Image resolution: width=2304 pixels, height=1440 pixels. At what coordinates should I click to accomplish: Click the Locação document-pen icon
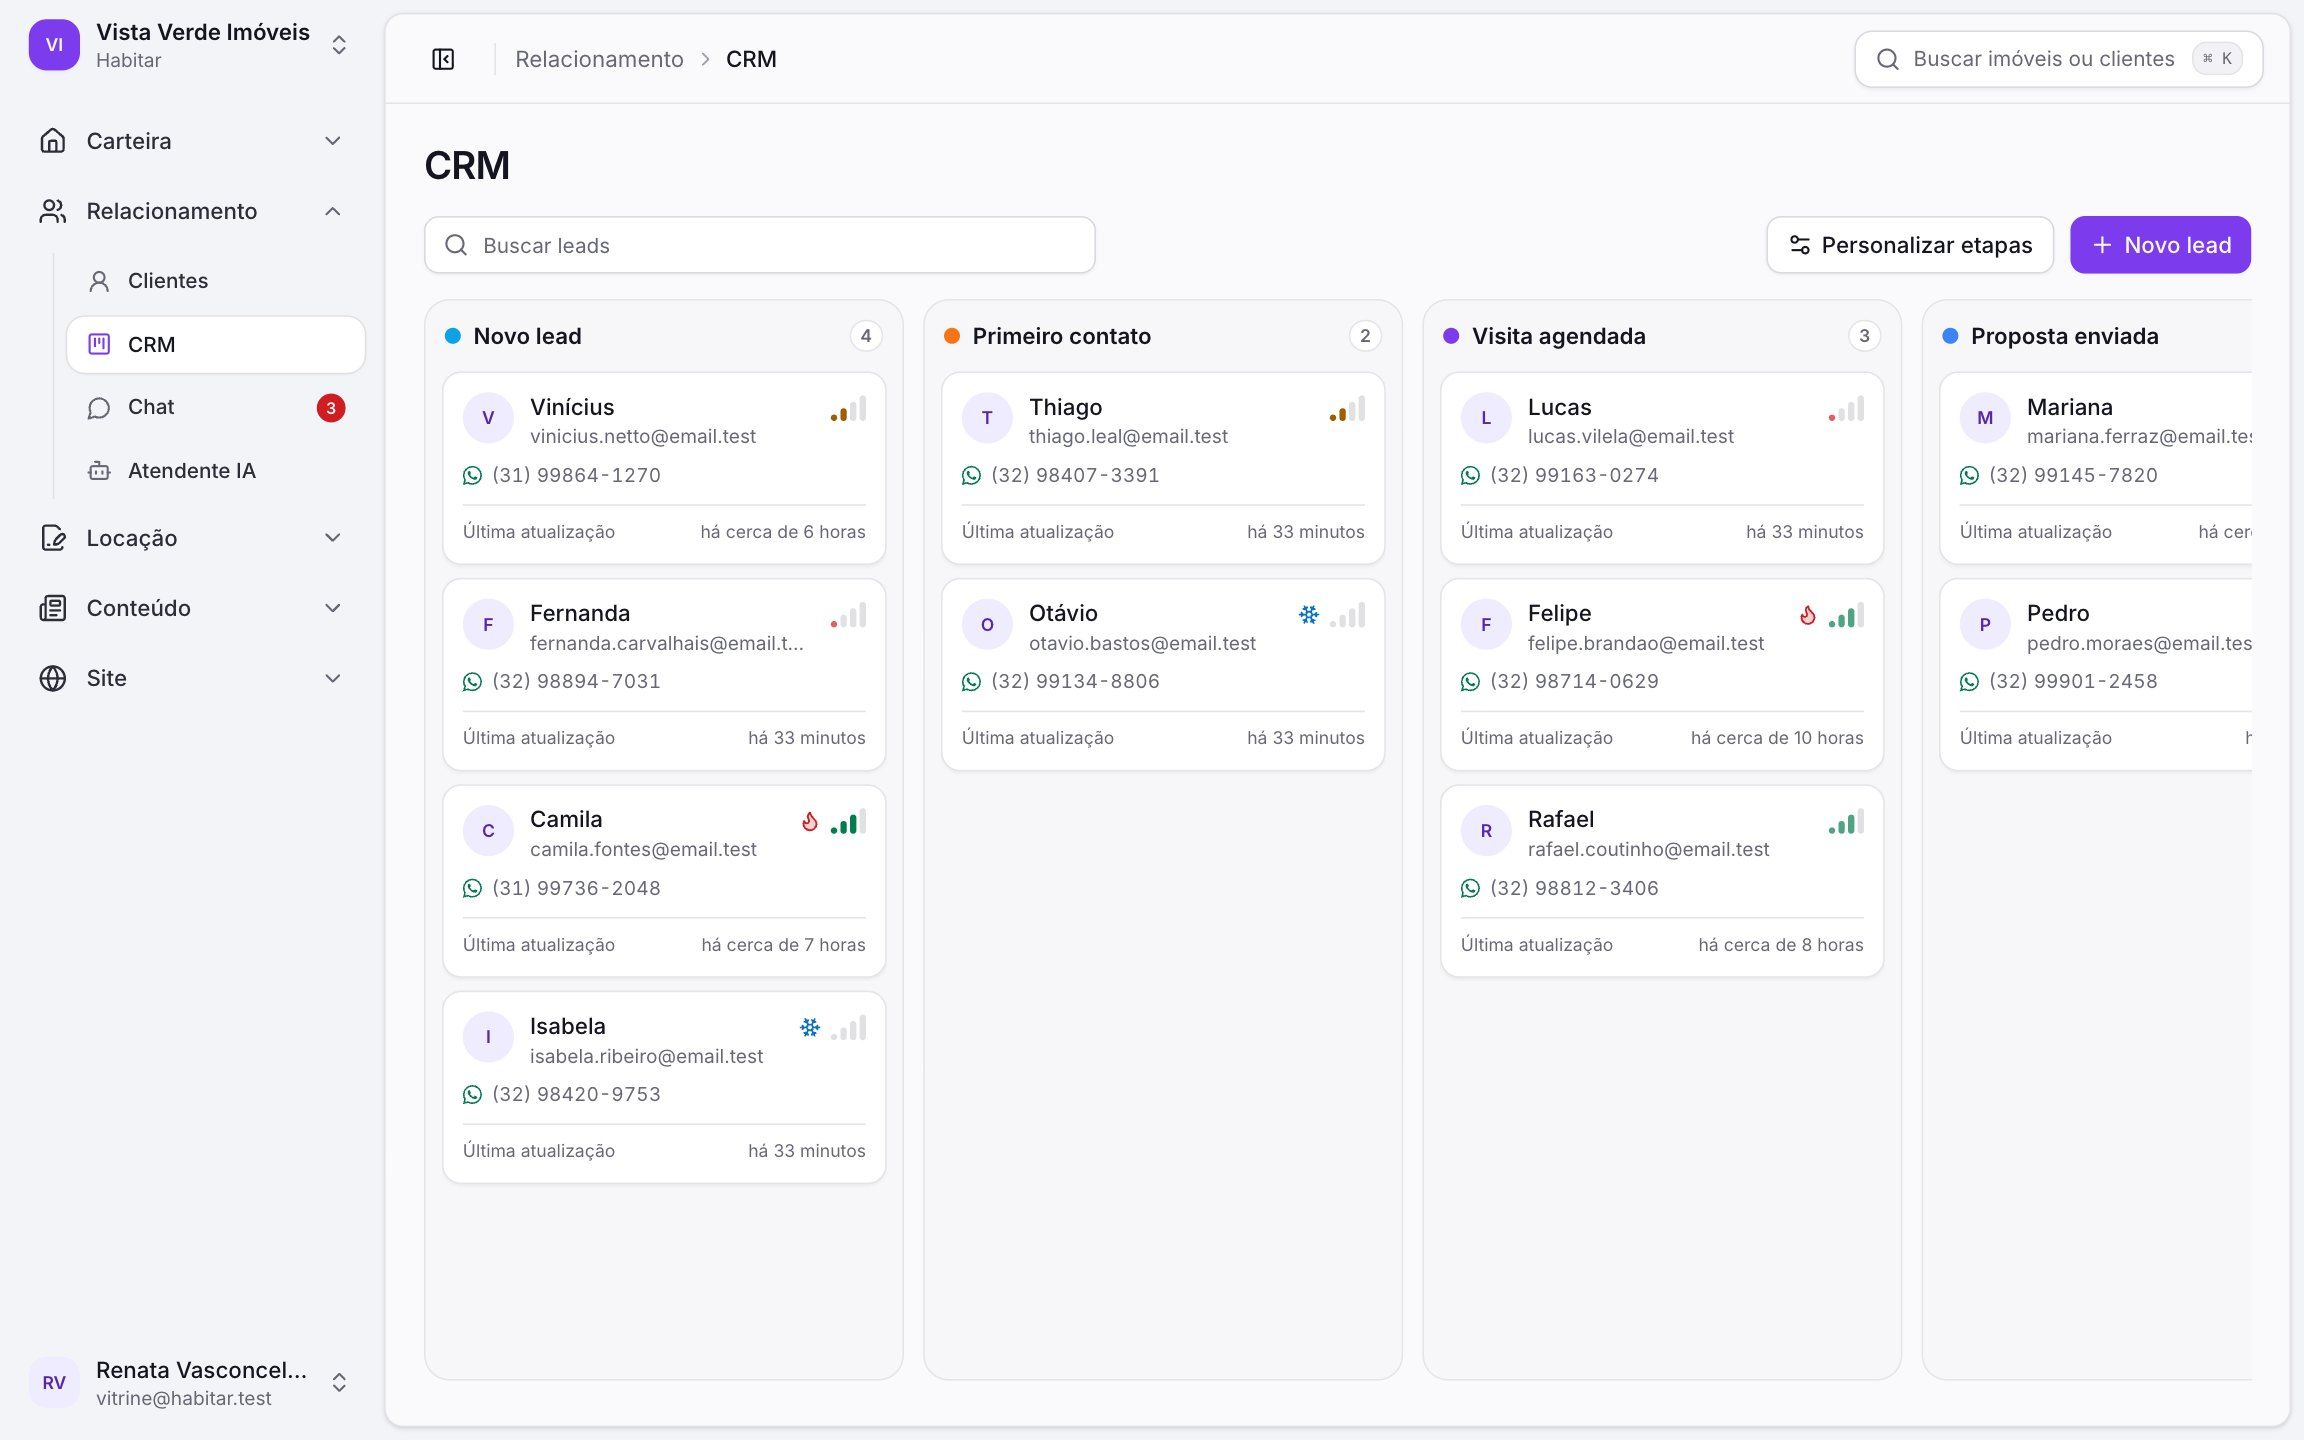[53, 538]
